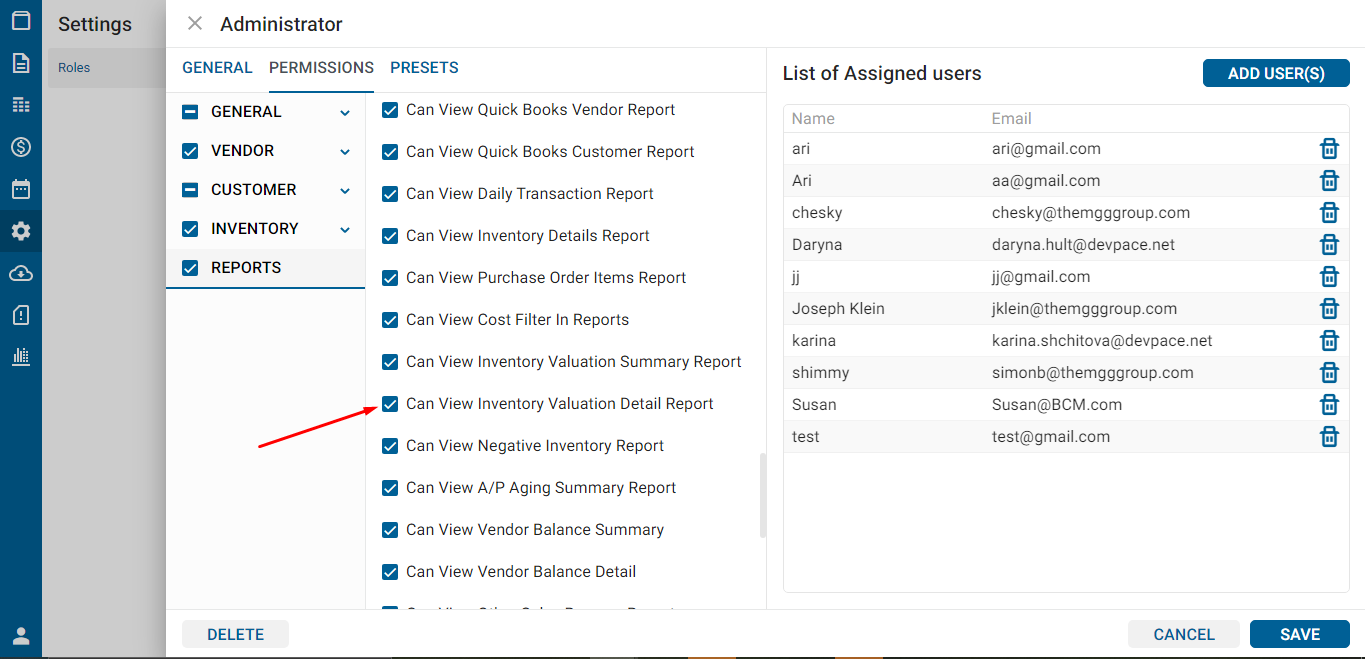
Task: Uncheck Can View Negative Inventory Report
Action: coord(391,446)
